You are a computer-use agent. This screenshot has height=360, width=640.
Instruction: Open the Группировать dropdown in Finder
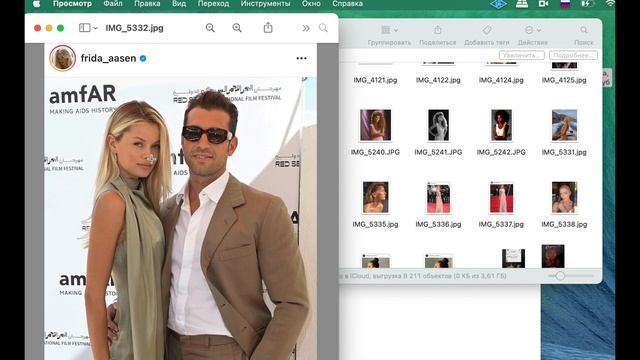coord(389,35)
